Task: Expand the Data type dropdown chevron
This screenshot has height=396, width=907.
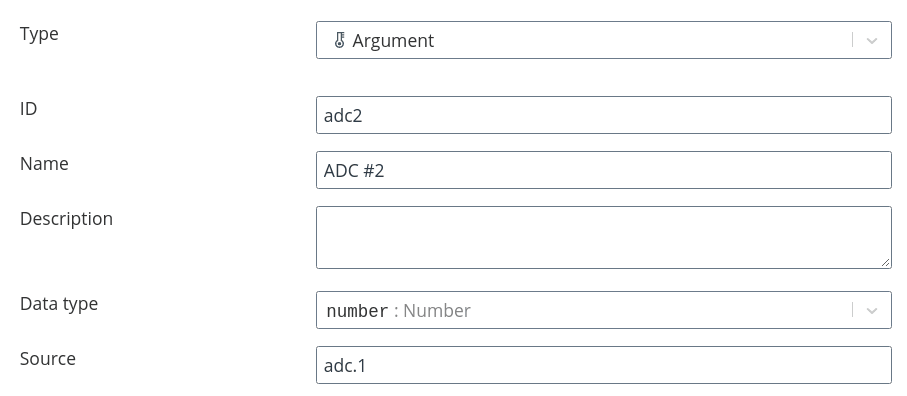Action: point(872,310)
